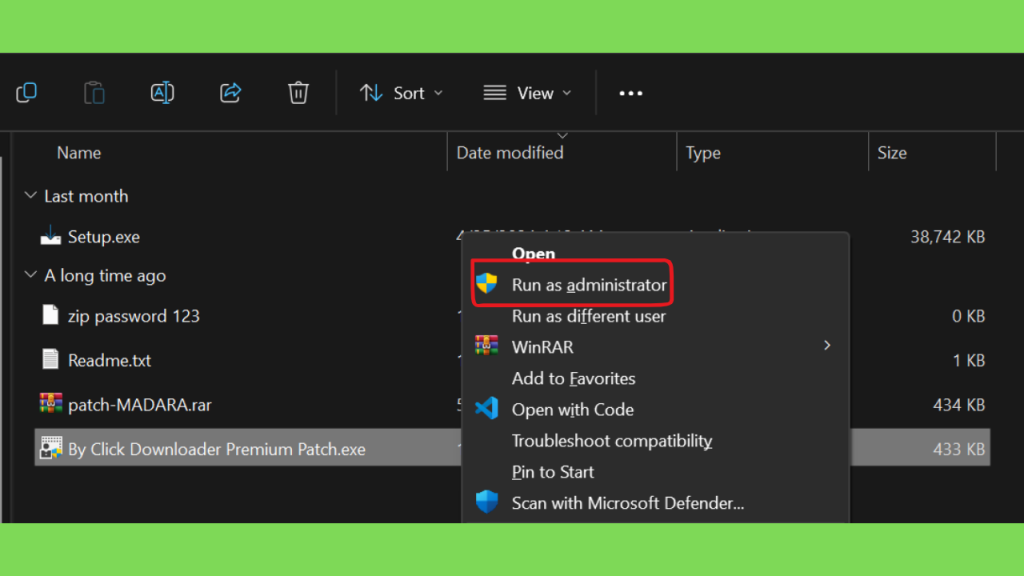Screen dimensions: 1024x576
Task: Click the Microsoft Defender shield icon
Action: click(487, 502)
